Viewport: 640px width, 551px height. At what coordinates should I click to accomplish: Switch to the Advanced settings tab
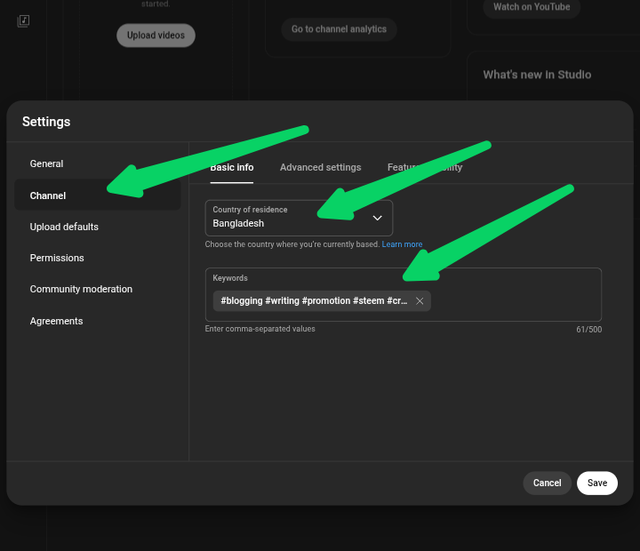320,167
